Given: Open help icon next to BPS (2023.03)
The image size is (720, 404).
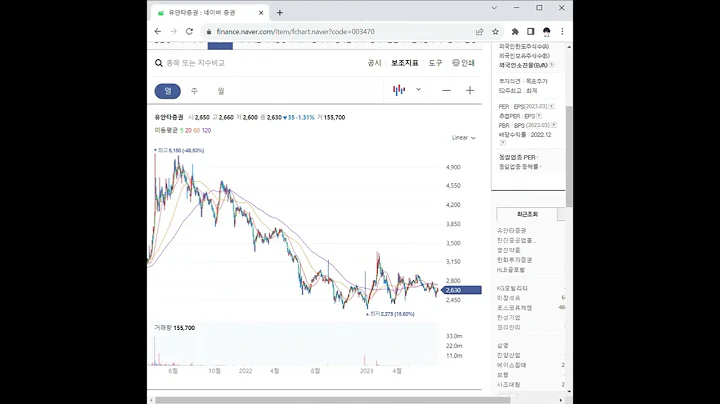Looking at the screenshot, I should [554, 125].
